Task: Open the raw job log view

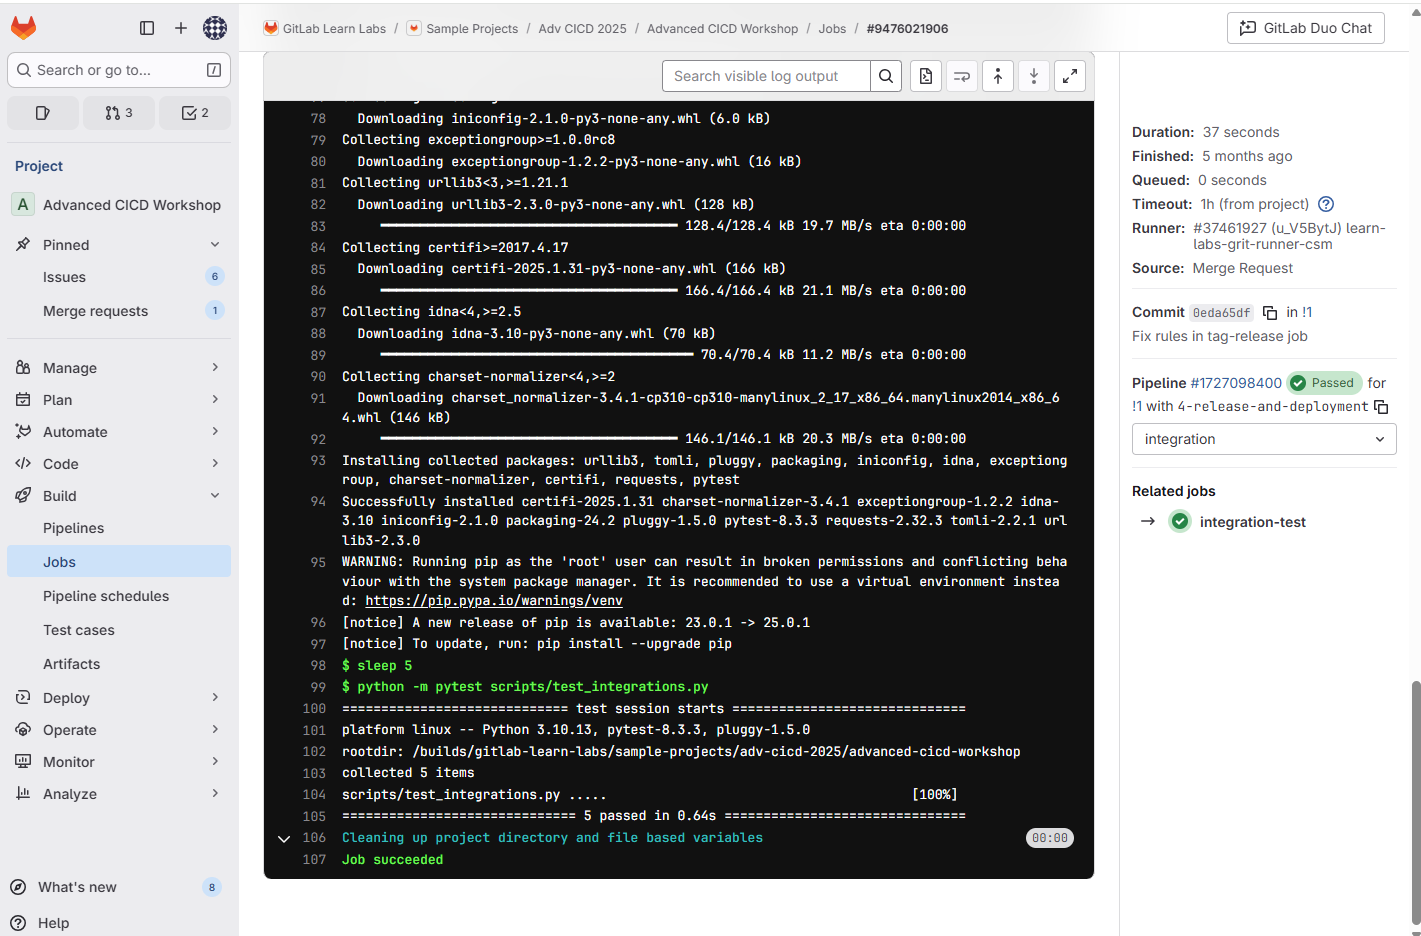Action: point(925,75)
